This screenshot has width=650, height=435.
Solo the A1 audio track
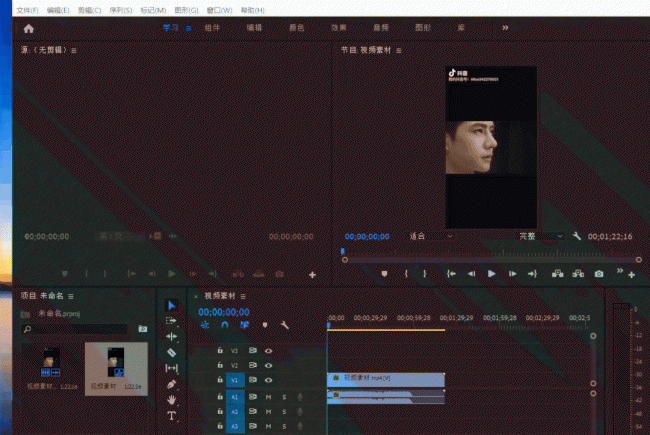[284, 397]
